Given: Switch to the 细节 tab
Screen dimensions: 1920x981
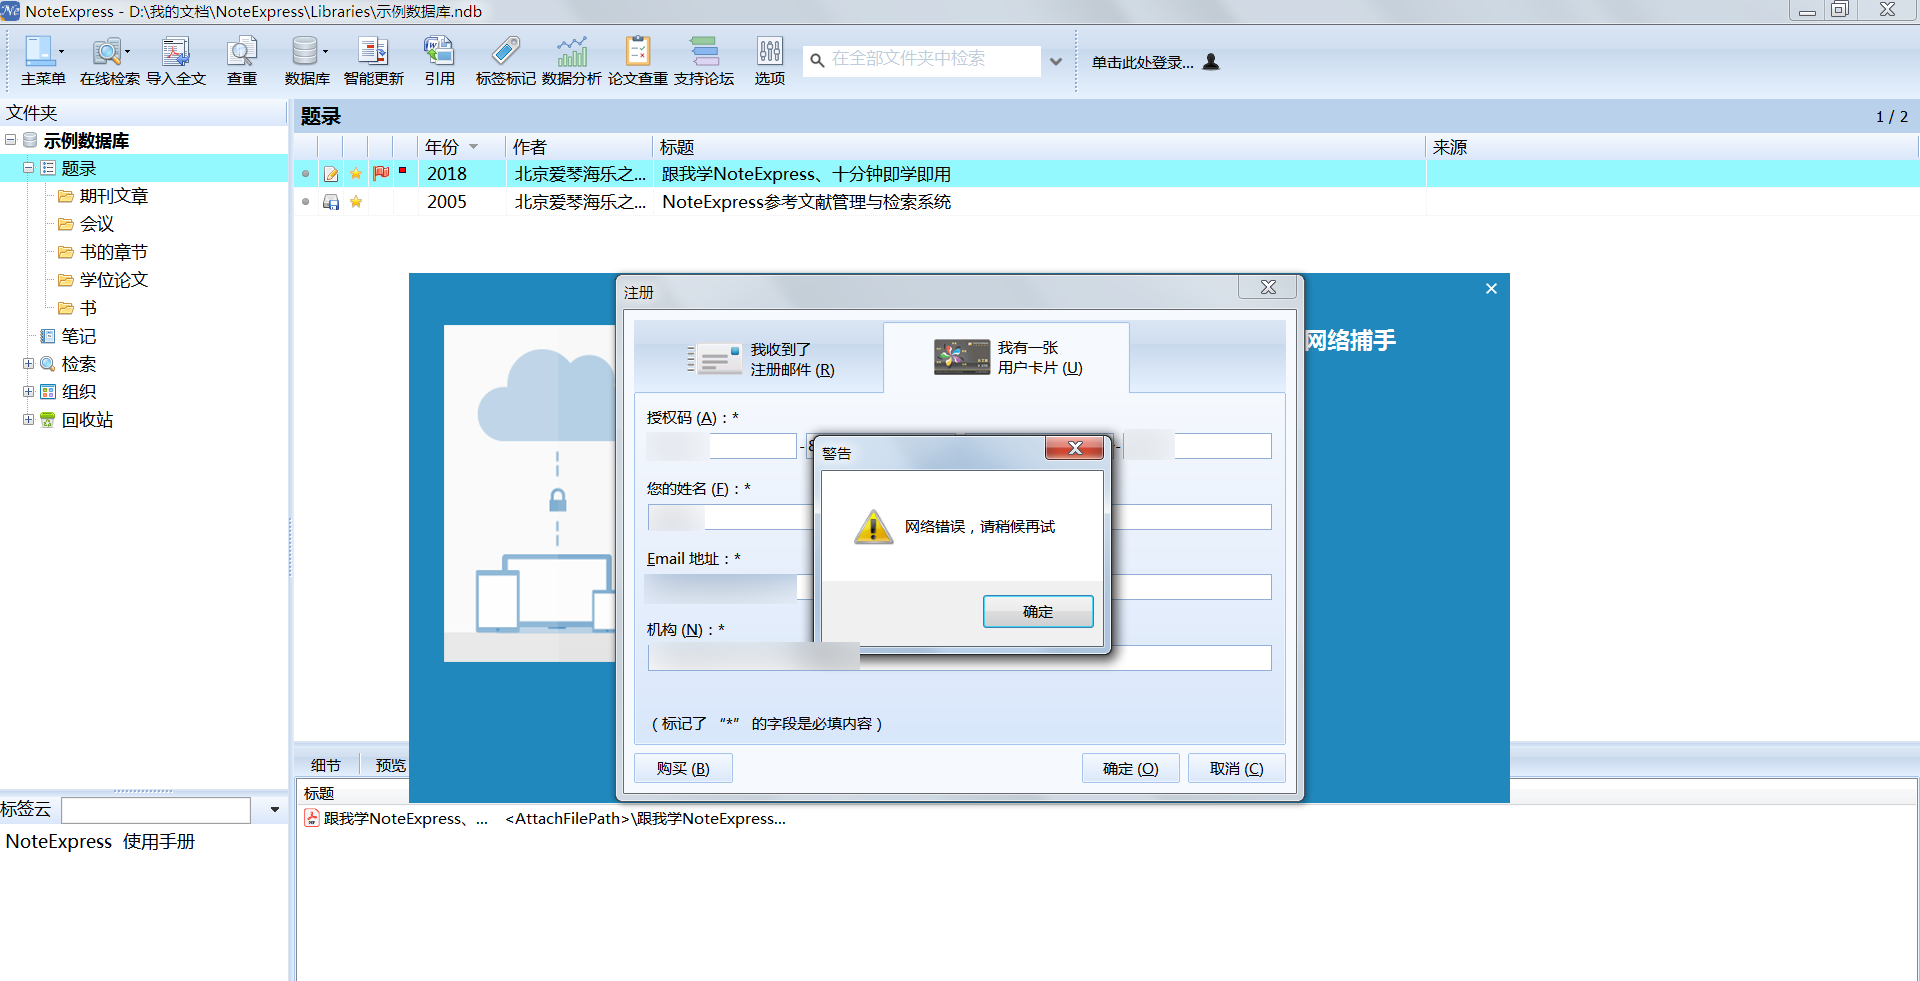Looking at the screenshot, I should point(326,765).
